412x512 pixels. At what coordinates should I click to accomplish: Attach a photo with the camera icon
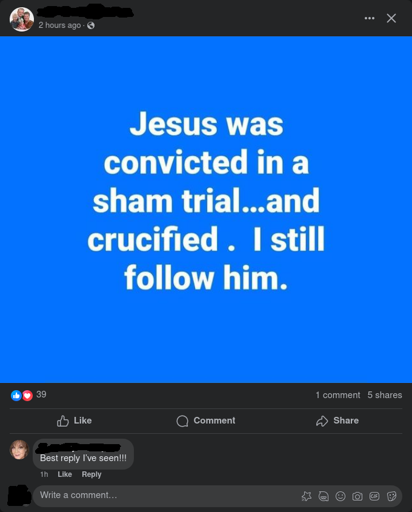357,496
